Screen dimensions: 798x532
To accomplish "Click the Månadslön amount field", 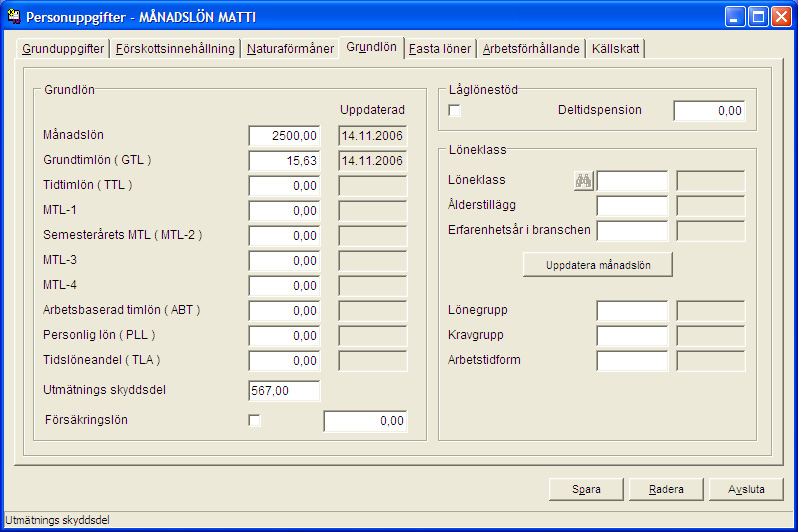I will coord(284,136).
